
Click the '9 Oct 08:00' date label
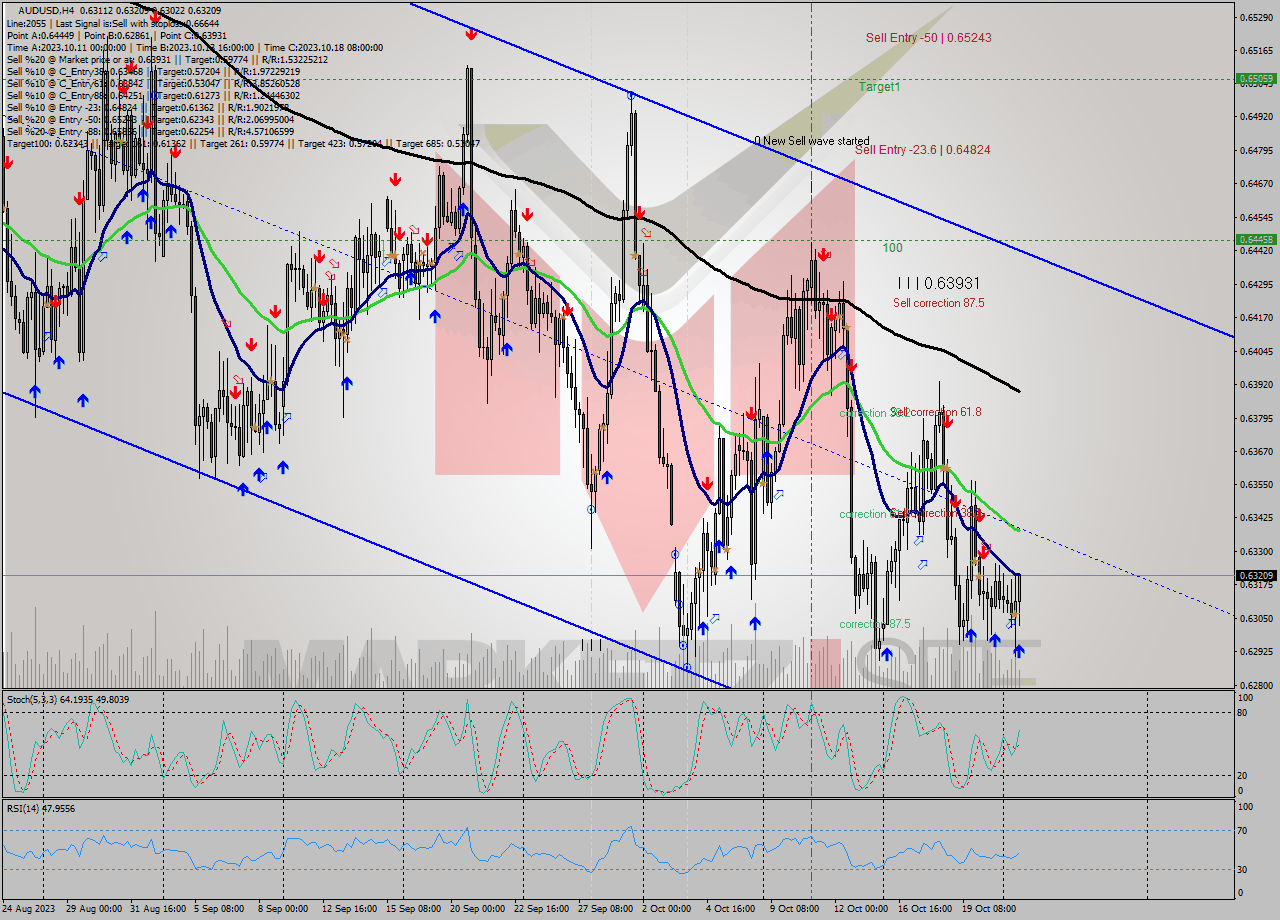click(x=794, y=909)
